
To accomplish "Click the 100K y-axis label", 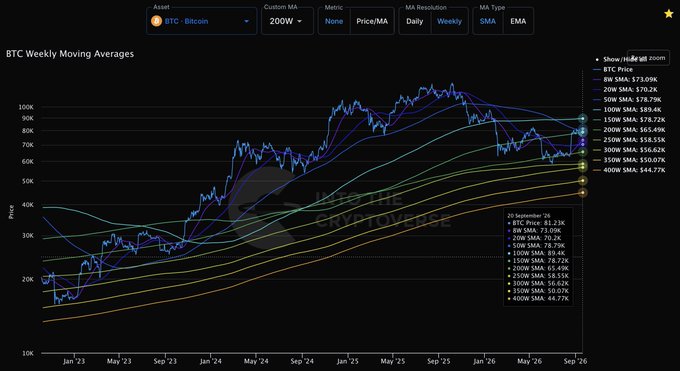I will [26, 107].
